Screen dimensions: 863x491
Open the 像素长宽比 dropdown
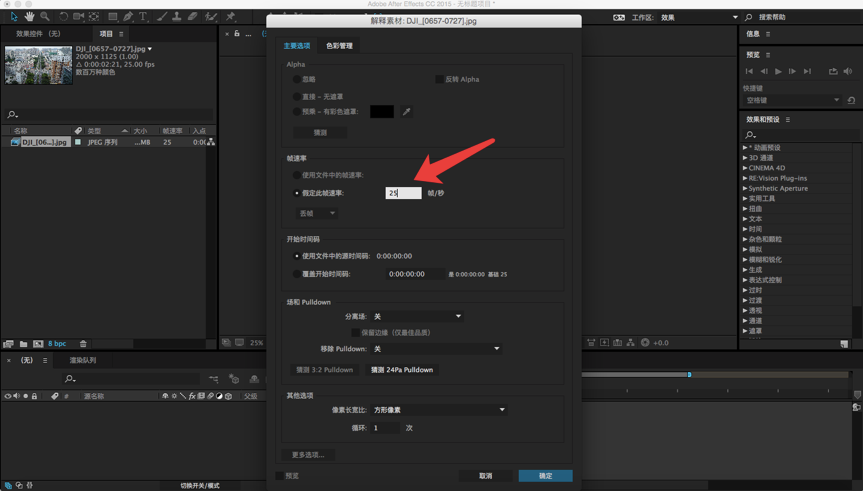[x=438, y=410]
